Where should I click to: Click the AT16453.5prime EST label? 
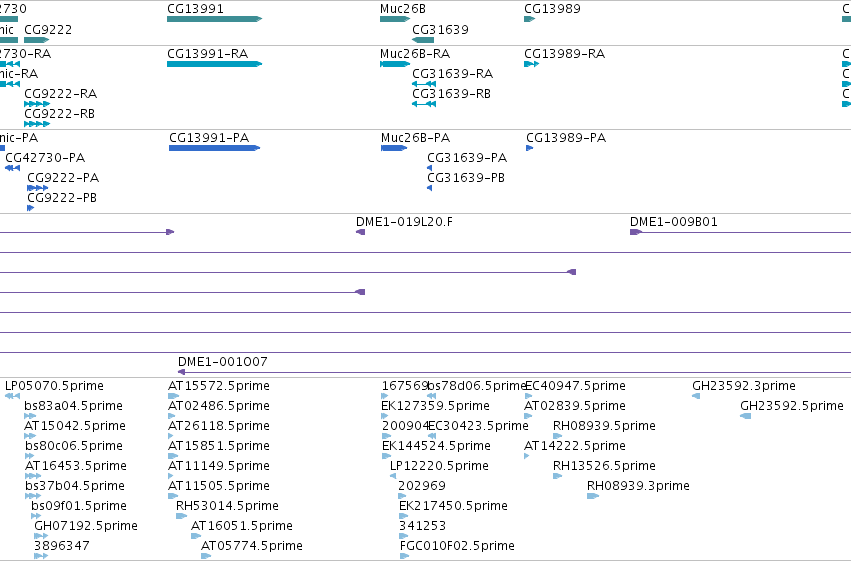click(76, 466)
